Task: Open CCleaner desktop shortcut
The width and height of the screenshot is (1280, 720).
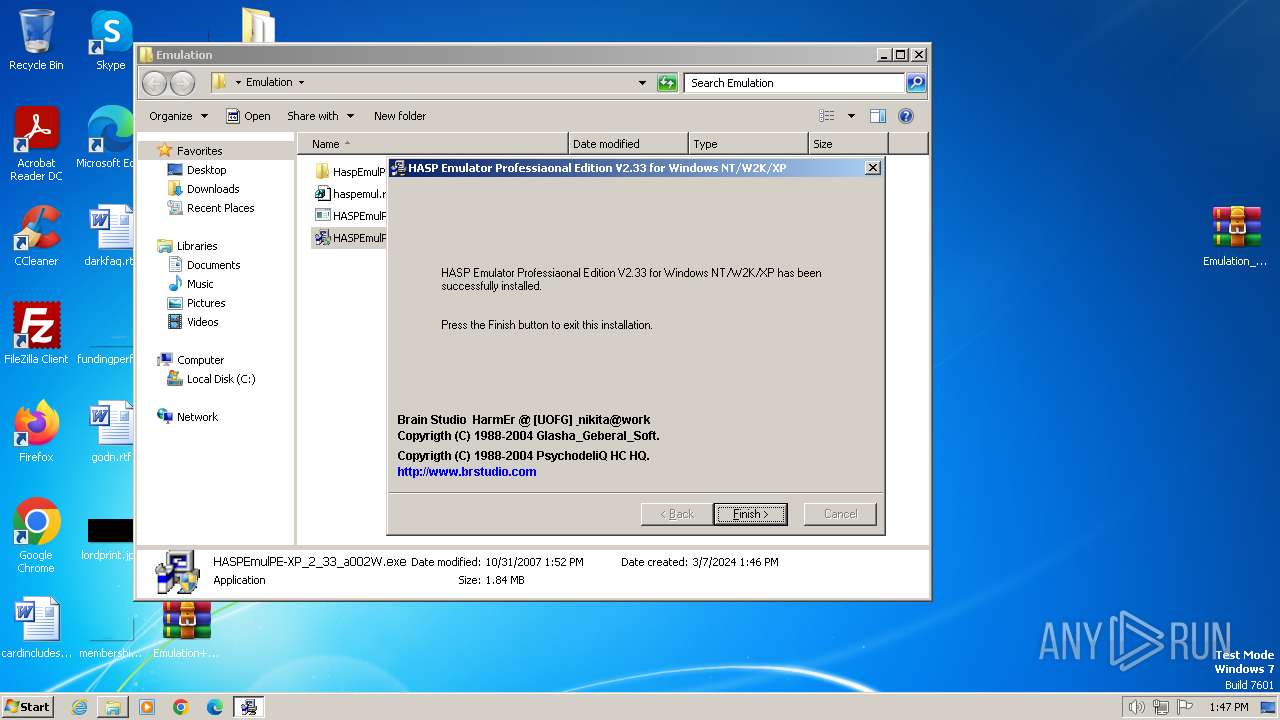Action: (x=36, y=236)
